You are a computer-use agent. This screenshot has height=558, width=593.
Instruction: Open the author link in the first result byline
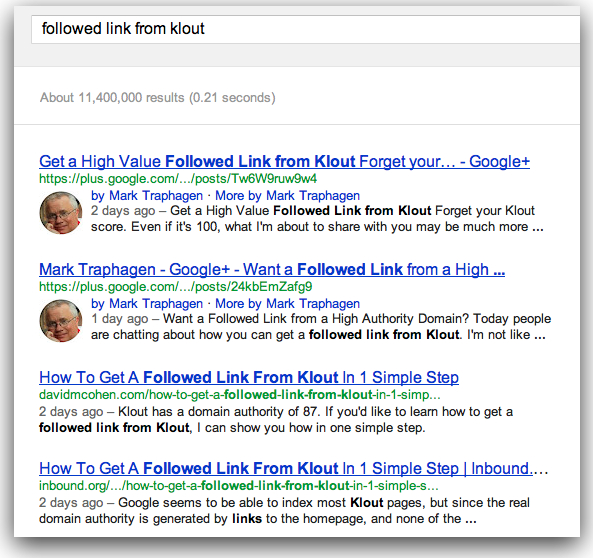click(x=147, y=196)
